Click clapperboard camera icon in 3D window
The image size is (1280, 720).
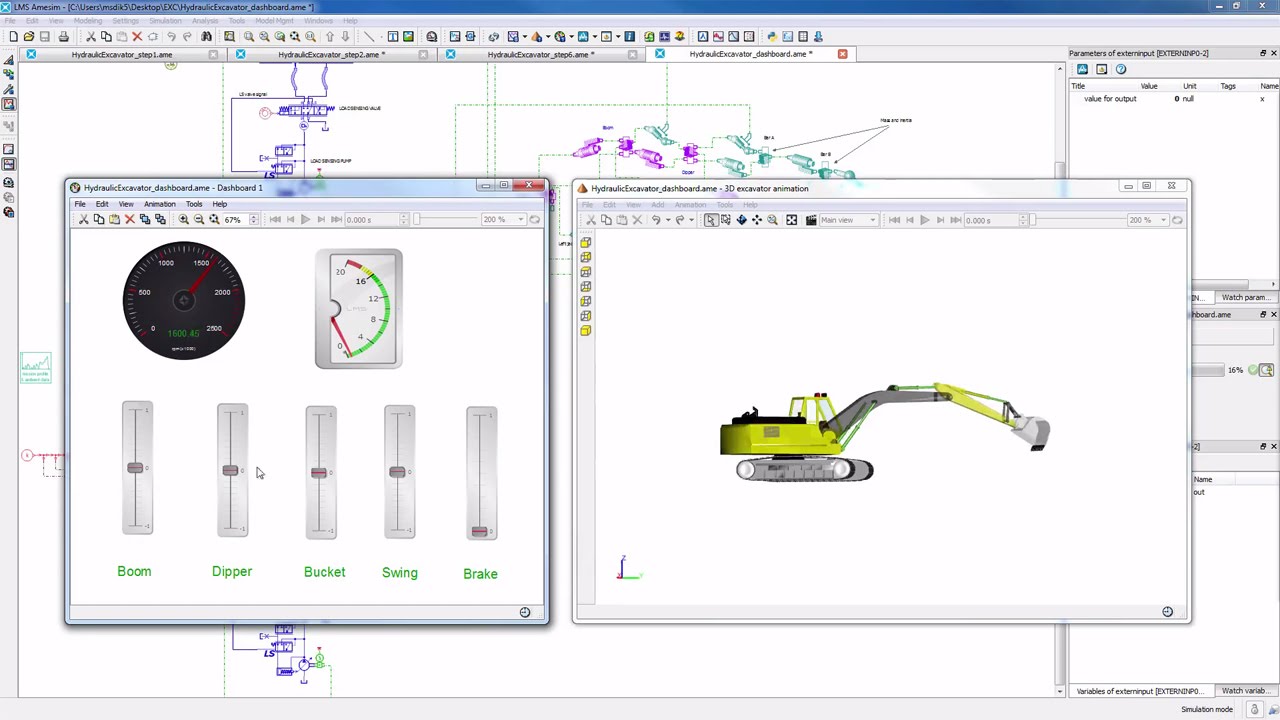811,220
